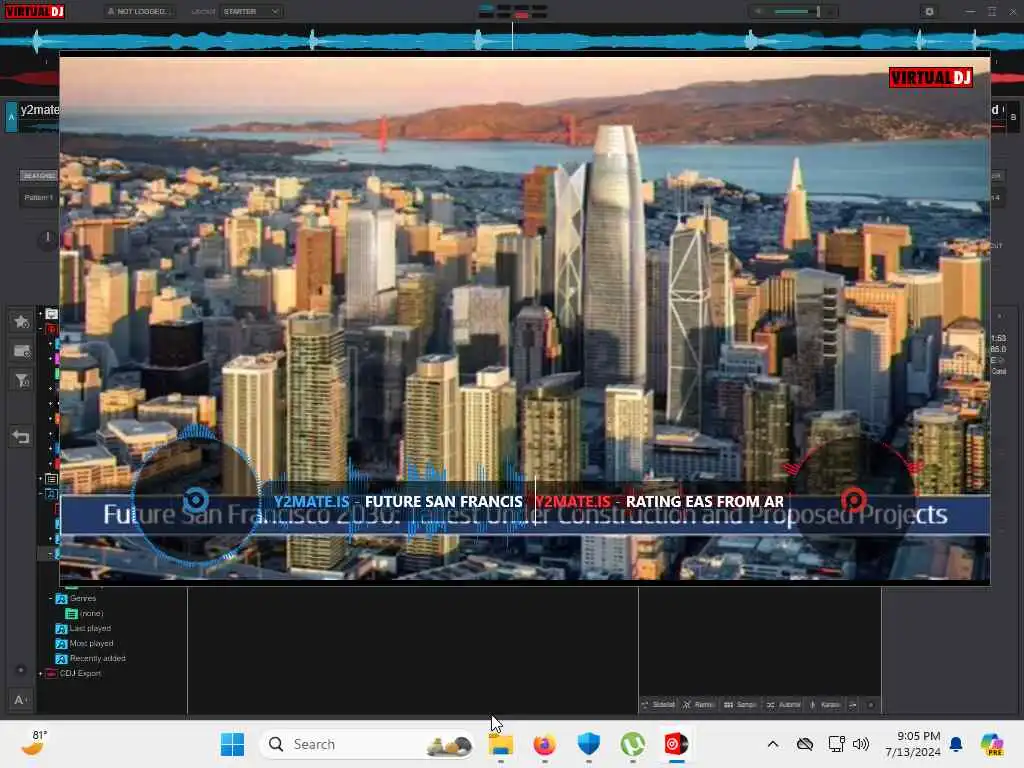Open the Last played list

(83, 628)
